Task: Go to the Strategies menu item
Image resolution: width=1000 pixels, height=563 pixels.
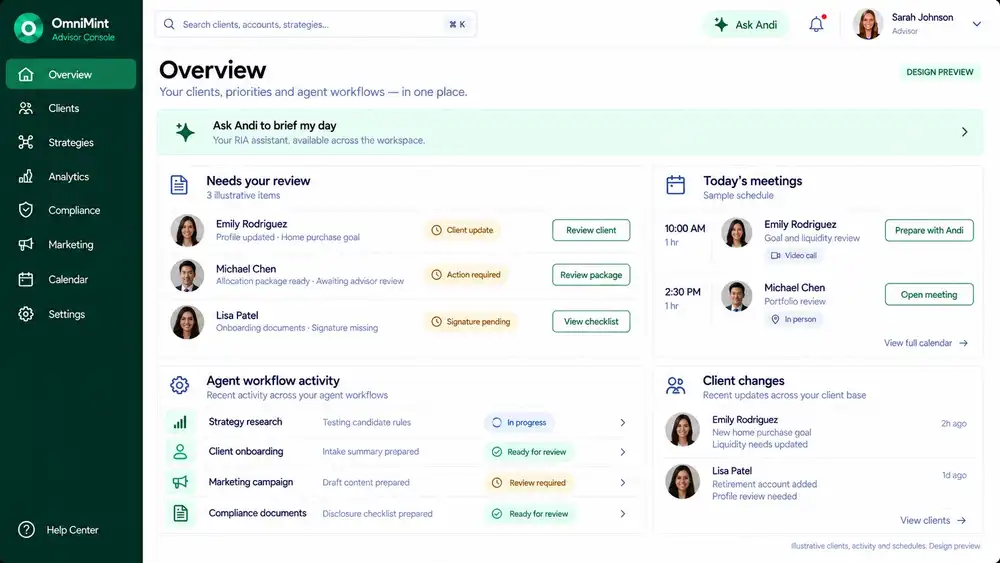Action: 71,142
